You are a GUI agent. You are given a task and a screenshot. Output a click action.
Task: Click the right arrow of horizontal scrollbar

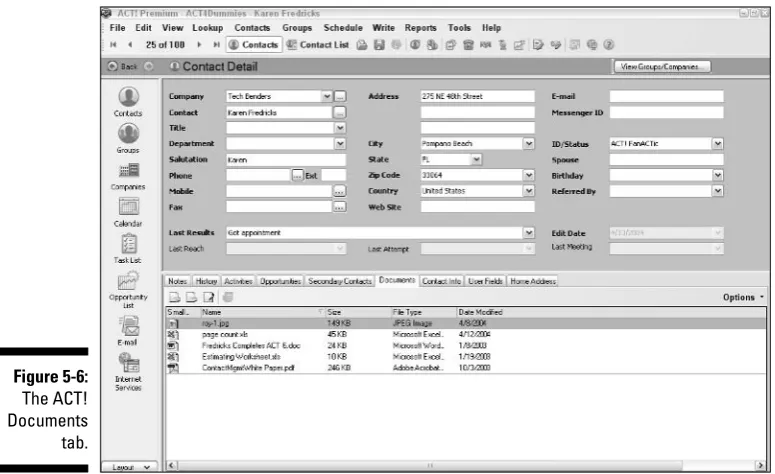760,466
